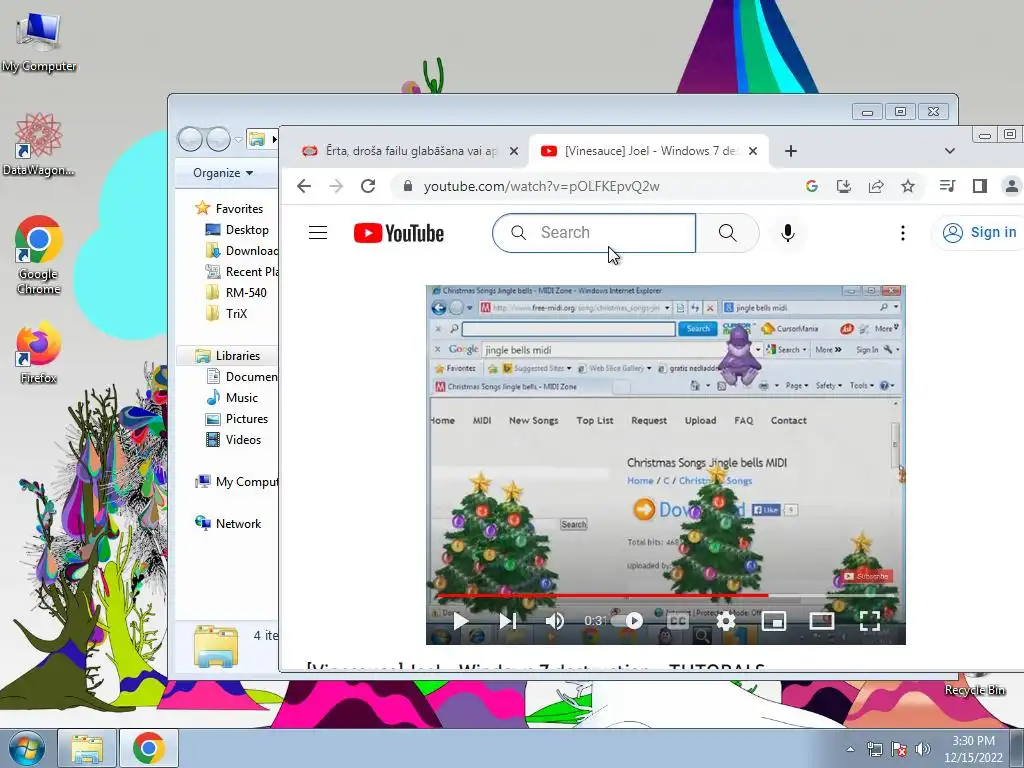The height and width of the screenshot is (768, 1024).
Task: Open Organize dropdown in Explorer window
Action: [223, 173]
